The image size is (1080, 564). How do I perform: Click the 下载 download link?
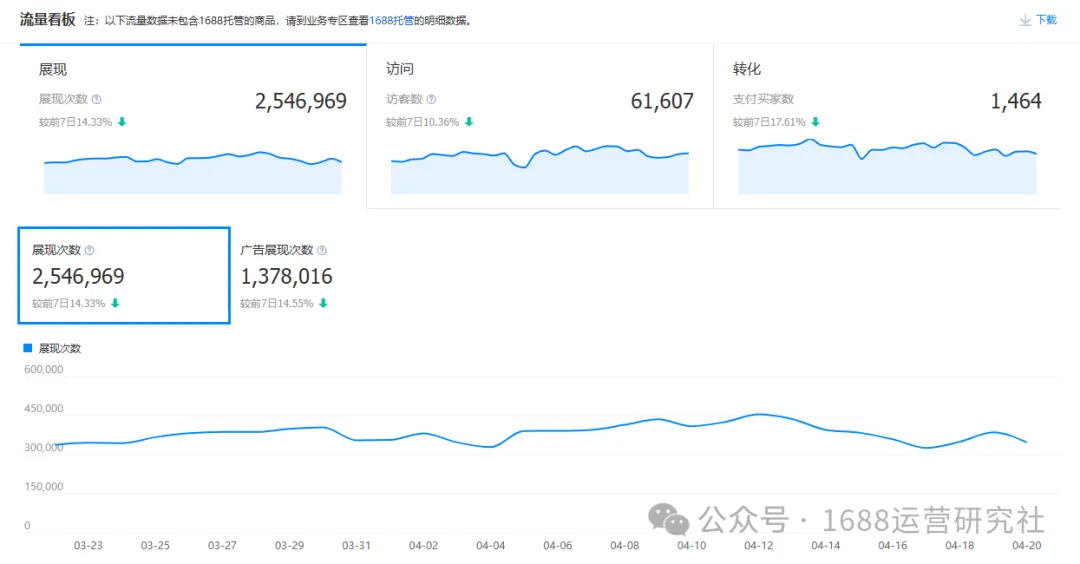click(1046, 20)
